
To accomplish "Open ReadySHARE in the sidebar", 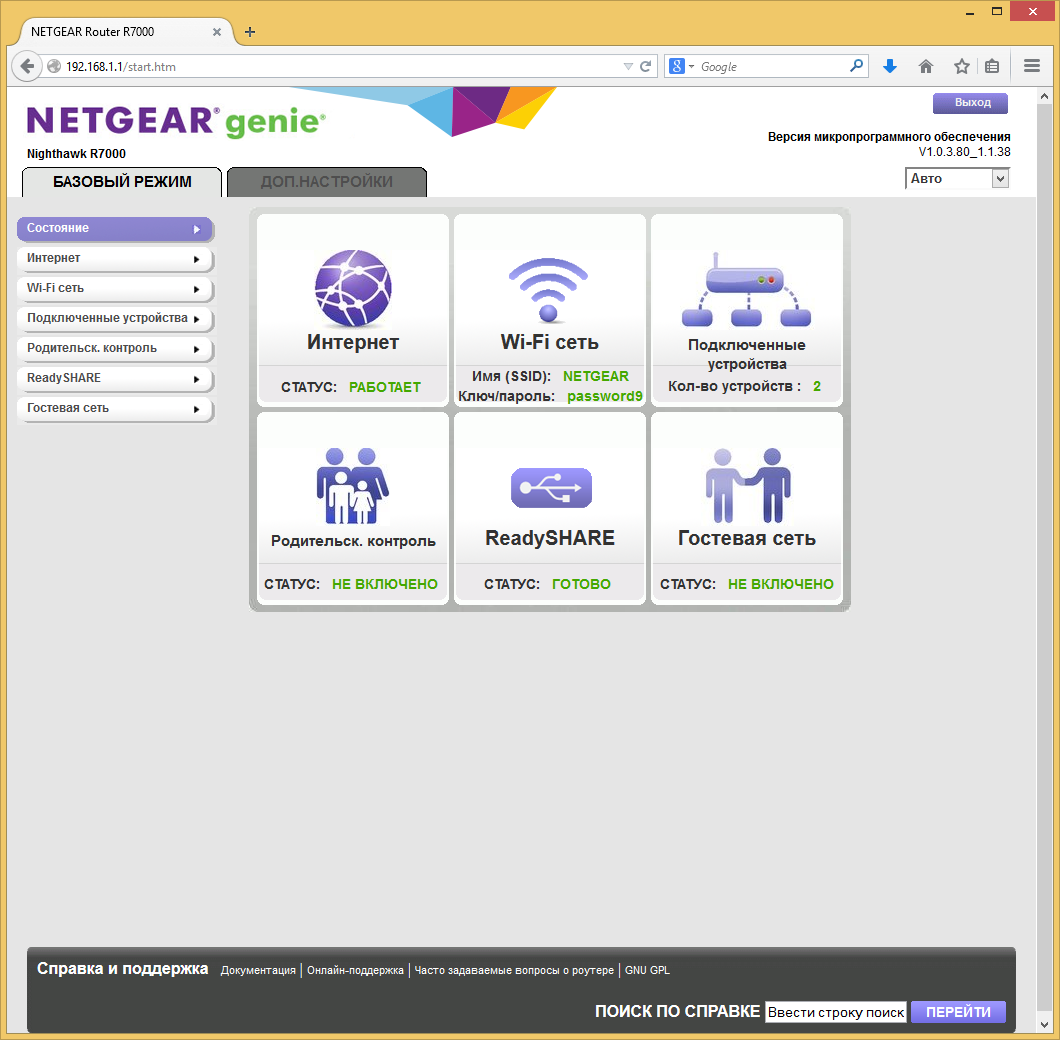I will pos(115,378).
